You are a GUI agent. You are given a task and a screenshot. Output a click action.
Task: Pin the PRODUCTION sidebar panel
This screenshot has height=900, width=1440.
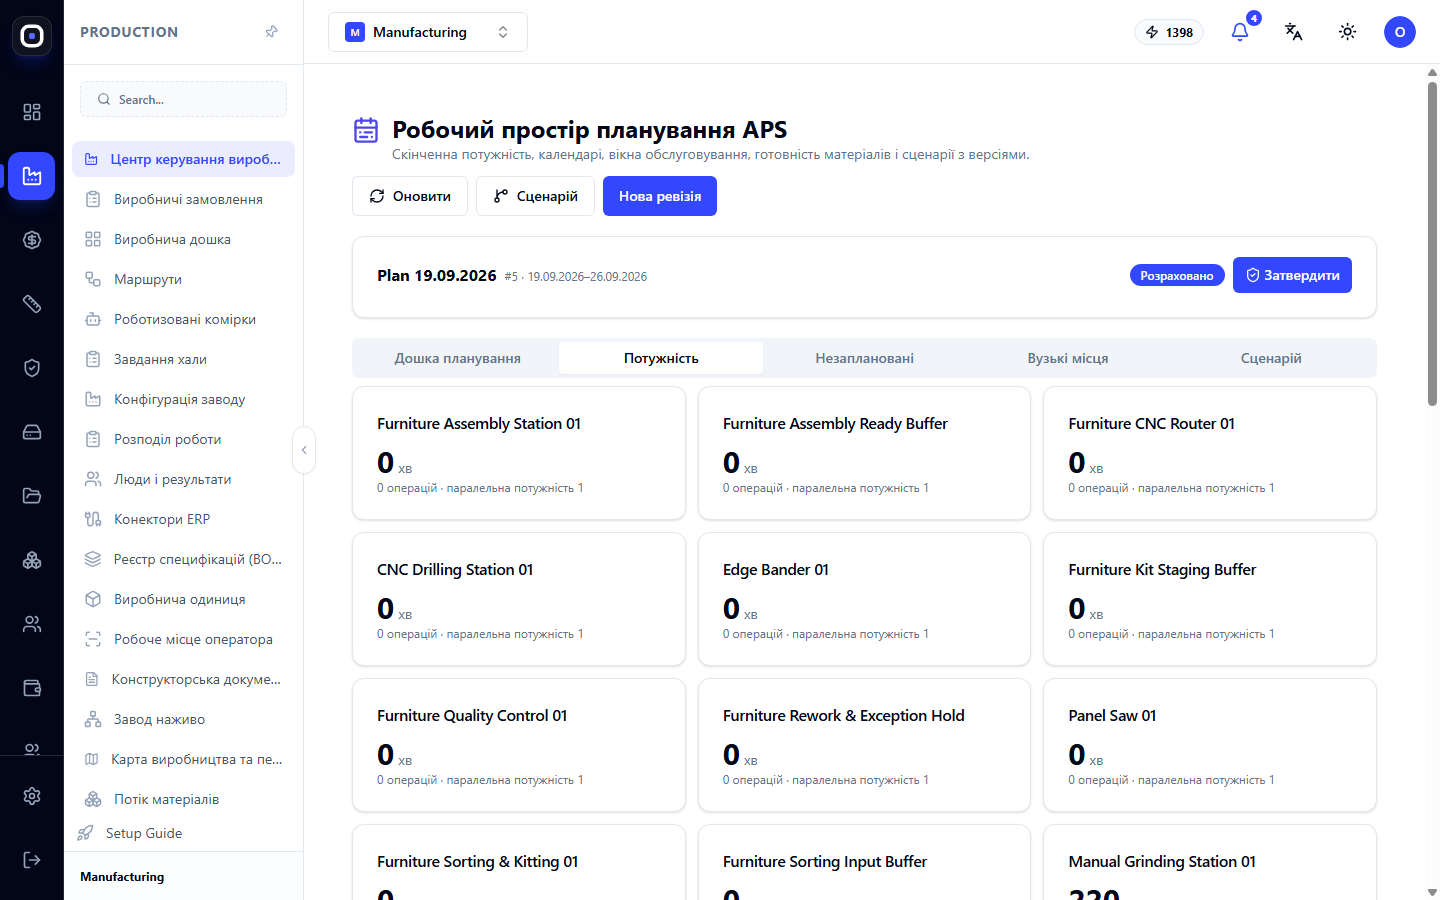click(x=271, y=32)
